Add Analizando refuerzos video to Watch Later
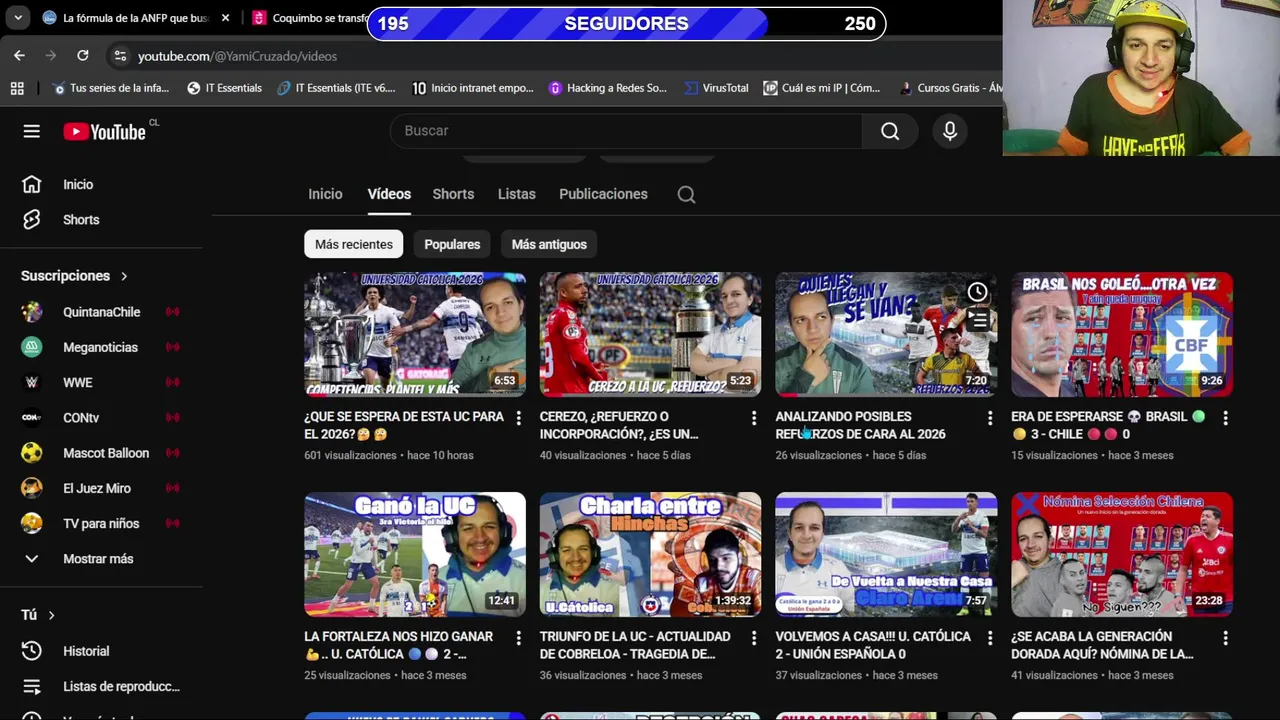Viewport: 1280px width, 720px height. pyautogui.click(x=977, y=292)
